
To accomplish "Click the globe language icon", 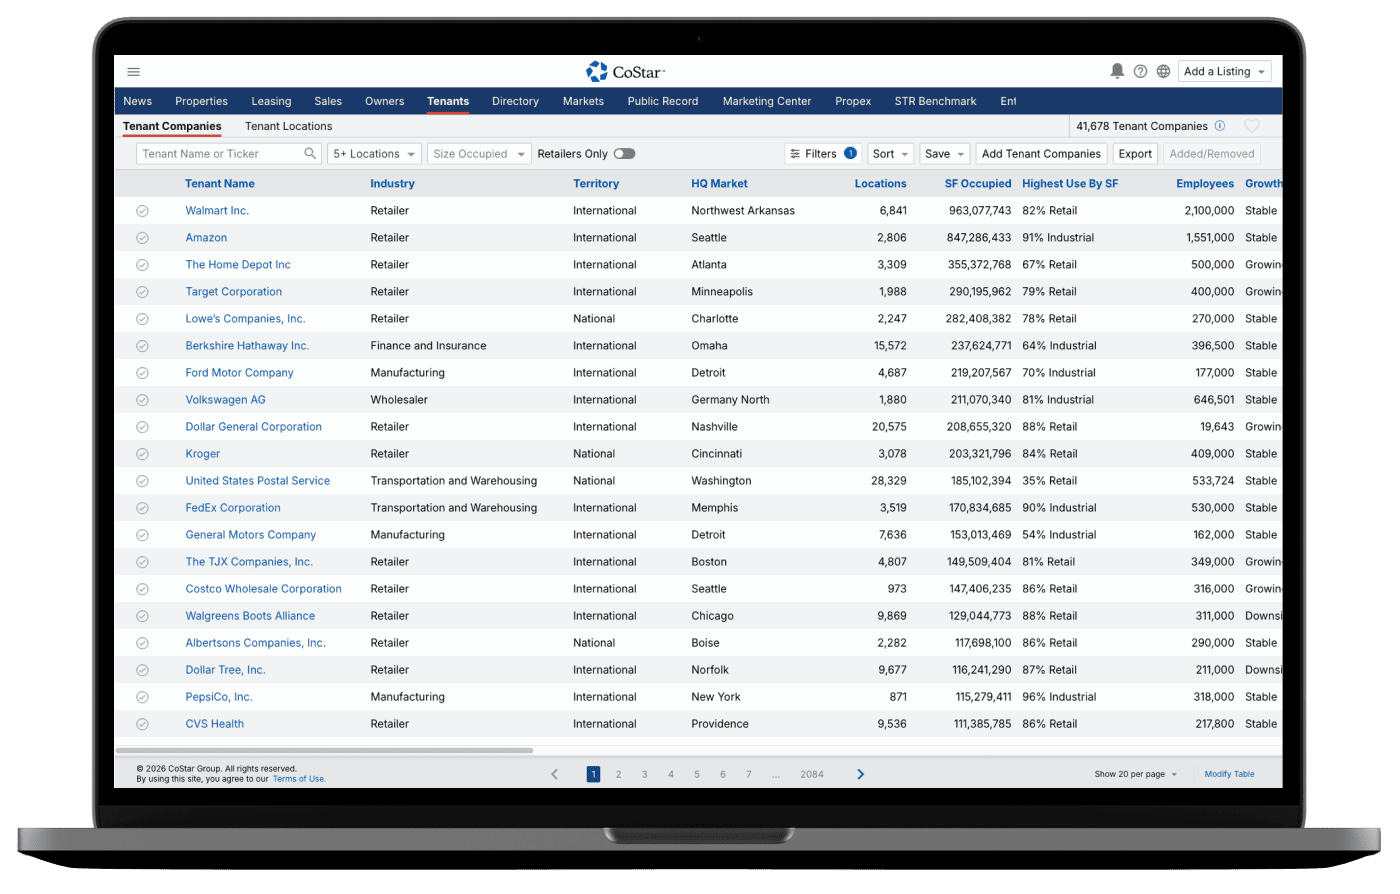I will click(1163, 72).
